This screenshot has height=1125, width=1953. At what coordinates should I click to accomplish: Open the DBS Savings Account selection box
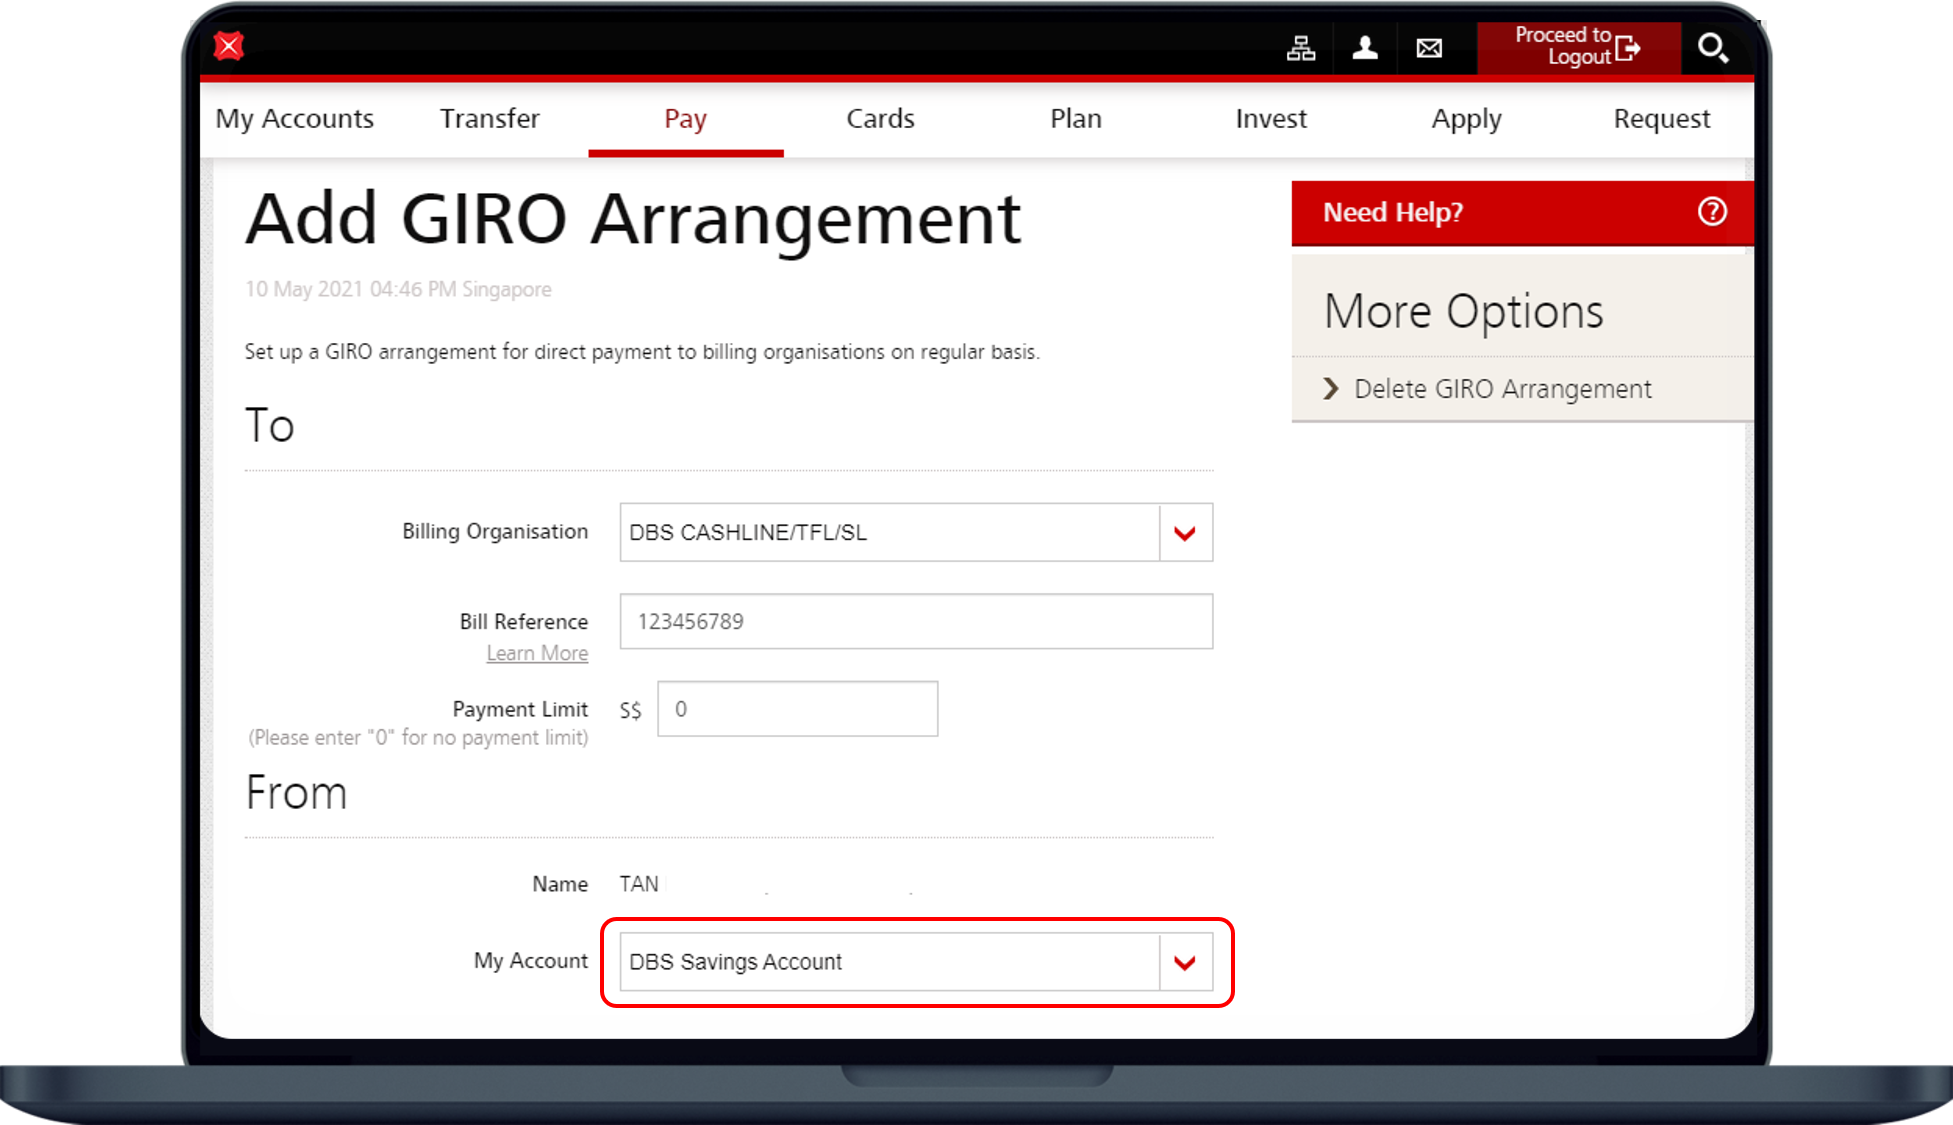(888, 962)
